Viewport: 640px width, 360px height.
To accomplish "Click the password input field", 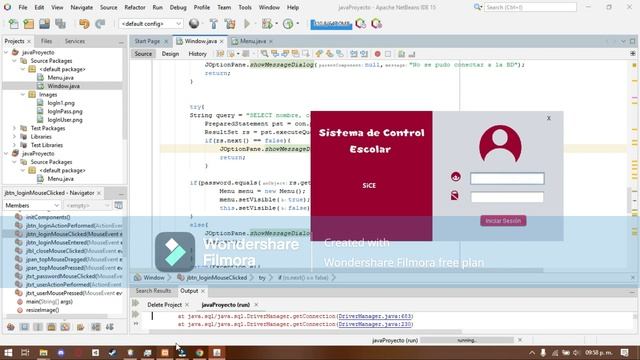I will pyautogui.click(x=507, y=197).
